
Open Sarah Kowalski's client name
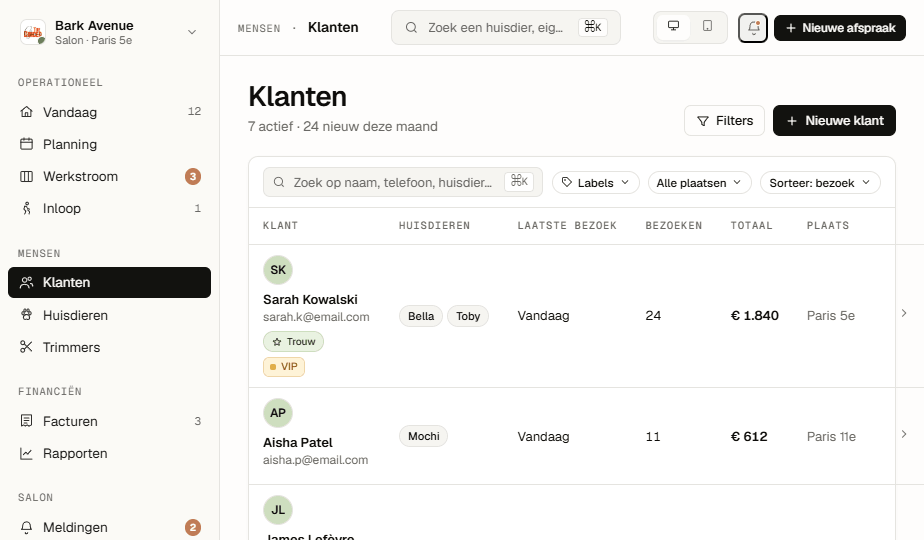(x=310, y=299)
